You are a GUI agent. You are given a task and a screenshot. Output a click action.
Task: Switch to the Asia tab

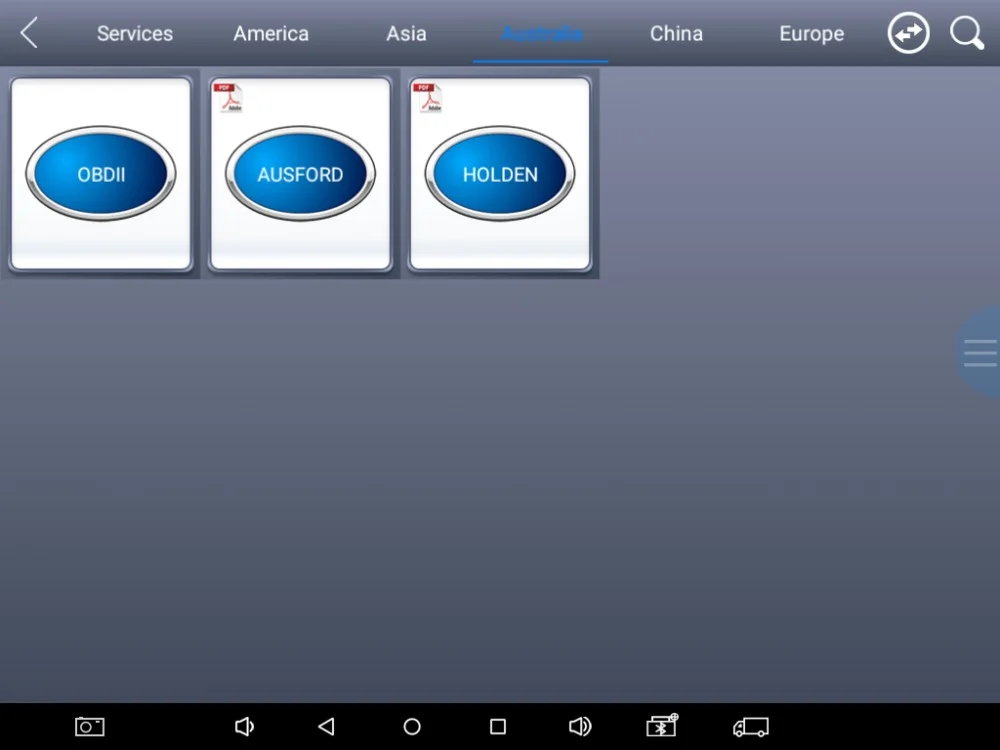[406, 33]
